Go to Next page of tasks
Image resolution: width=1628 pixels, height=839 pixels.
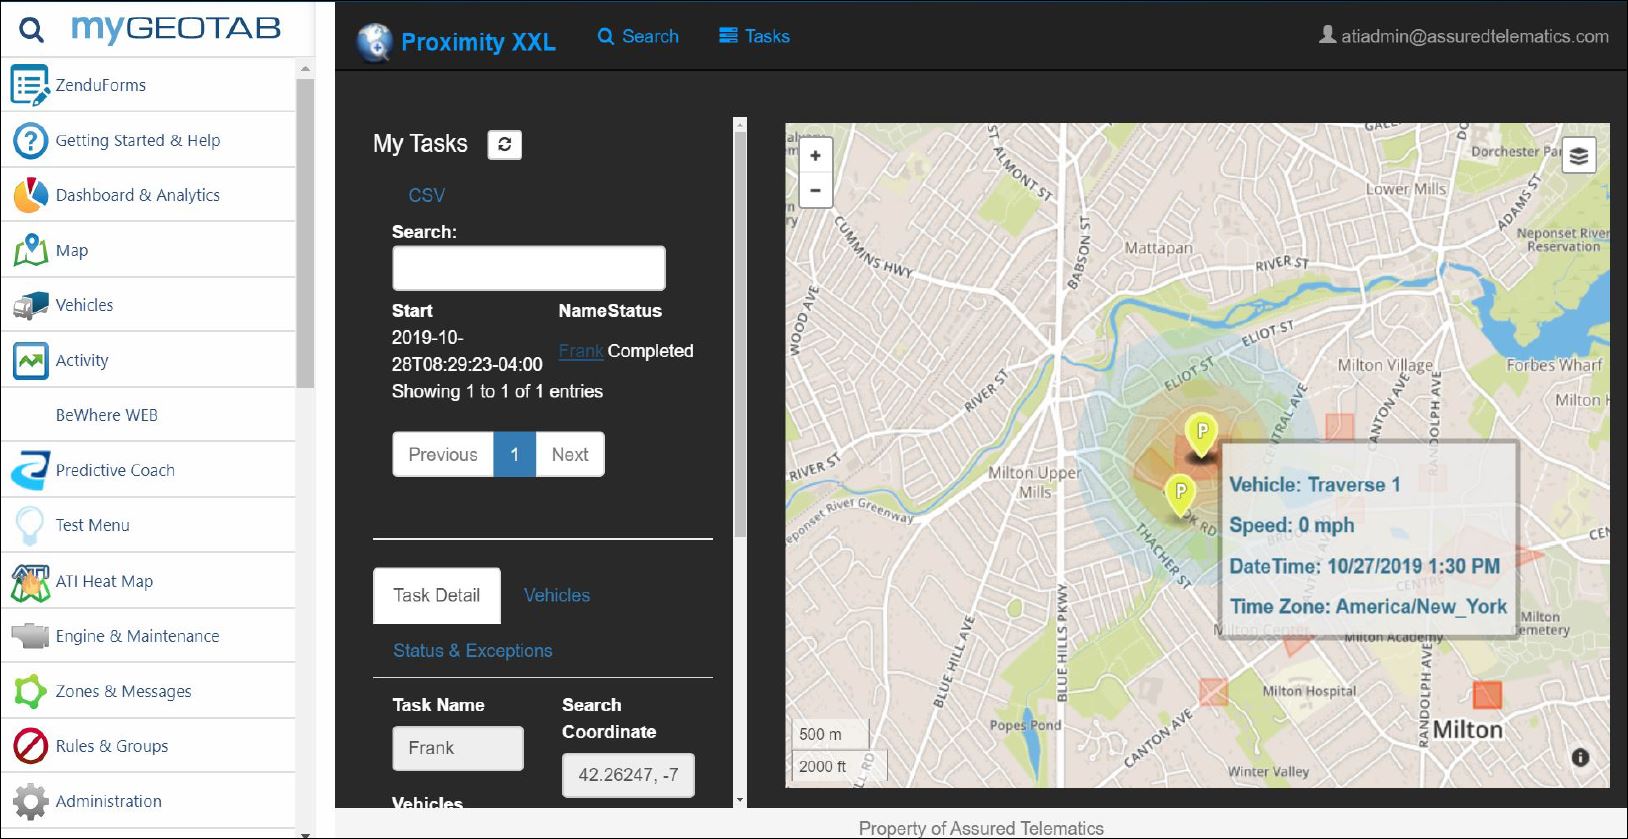pyautogui.click(x=570, y=455)
